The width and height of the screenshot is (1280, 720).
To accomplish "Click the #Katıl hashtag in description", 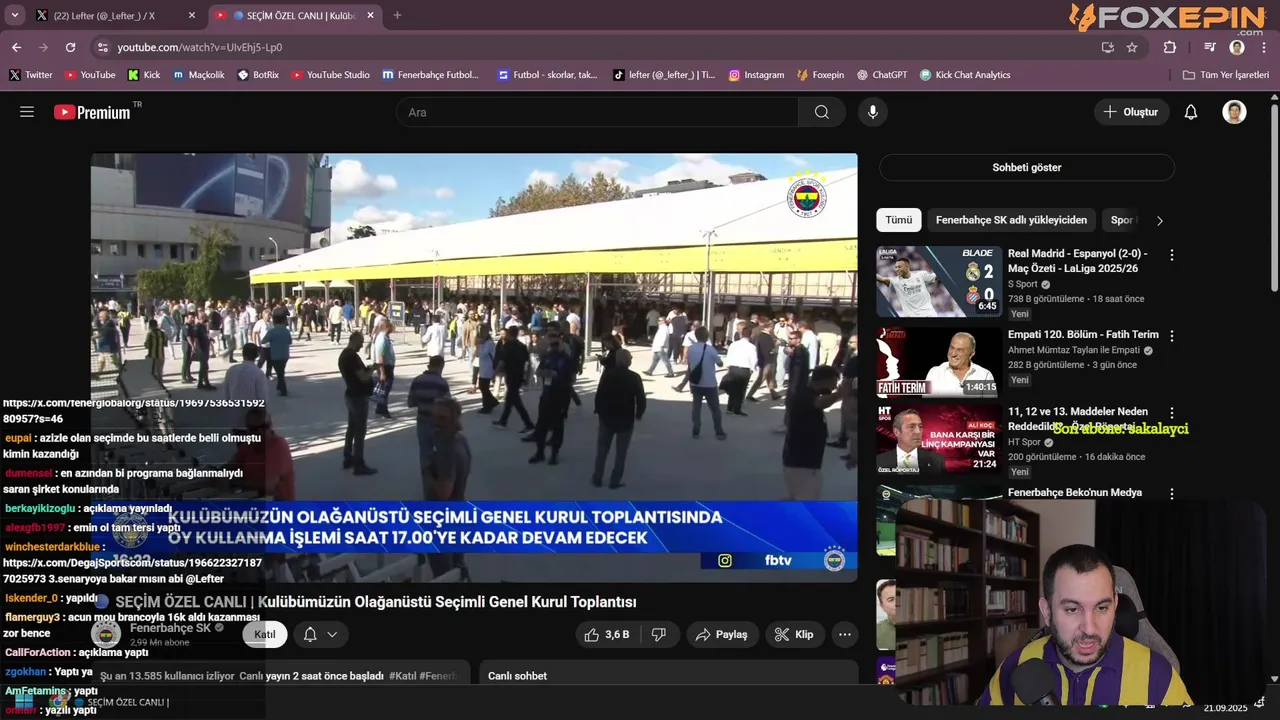I will (x=402, y=676).
